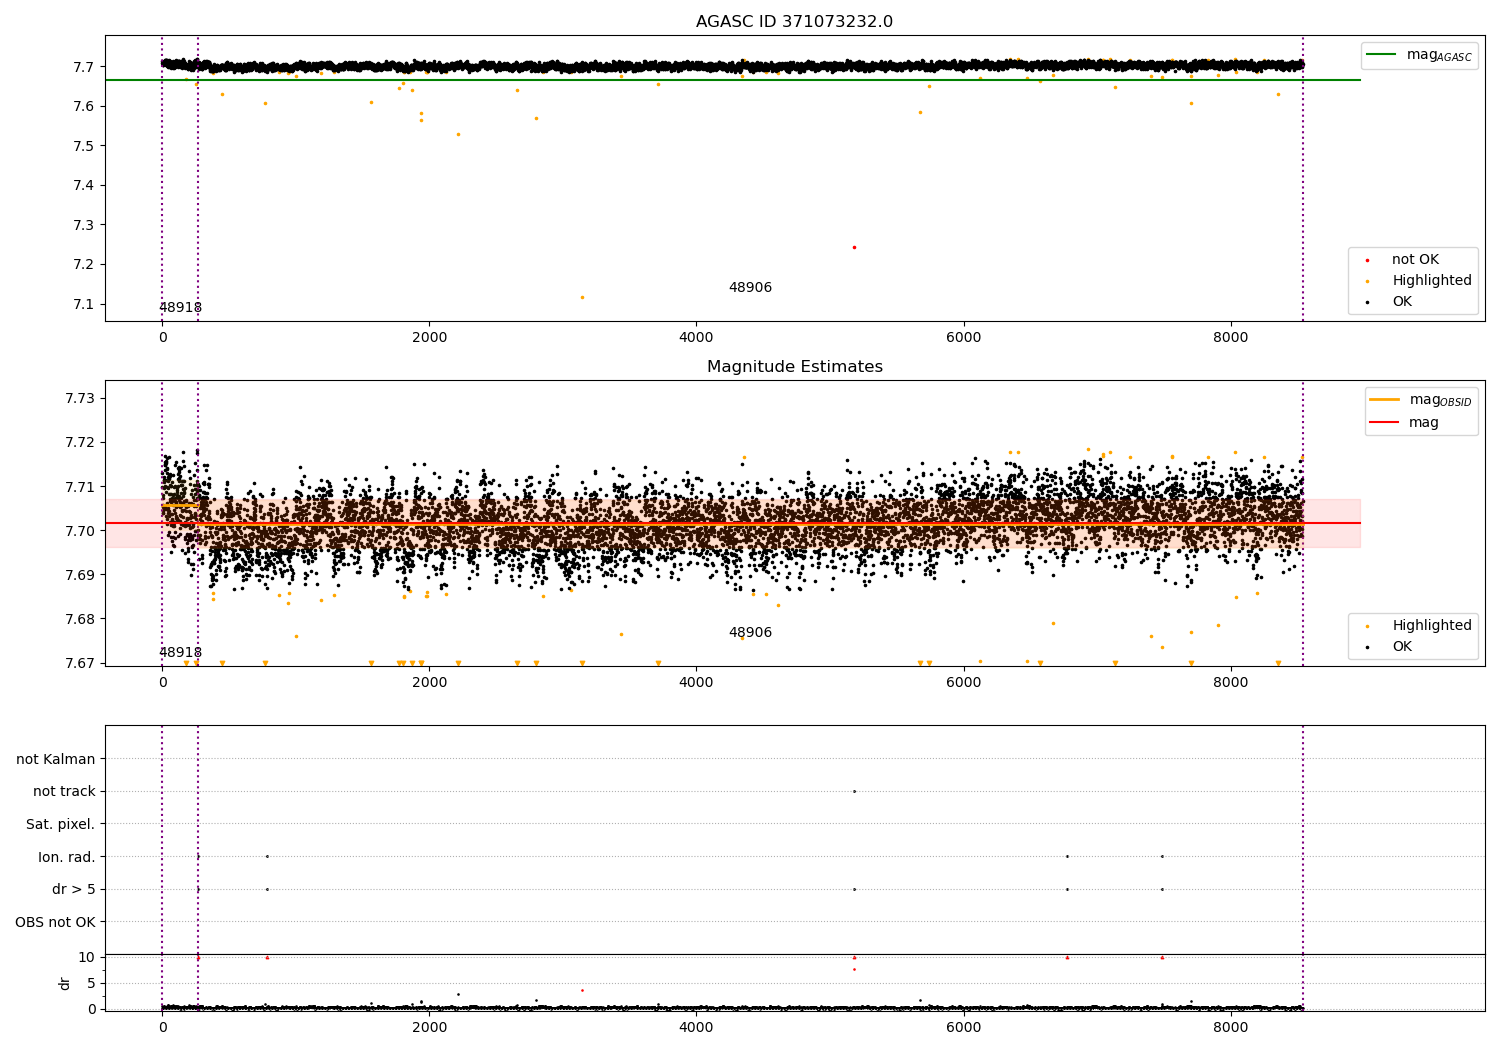The height and width of the screenshot is (1050, 1500).
Task: Click the 'OBS not OK' row label
Action: point(55,922)
